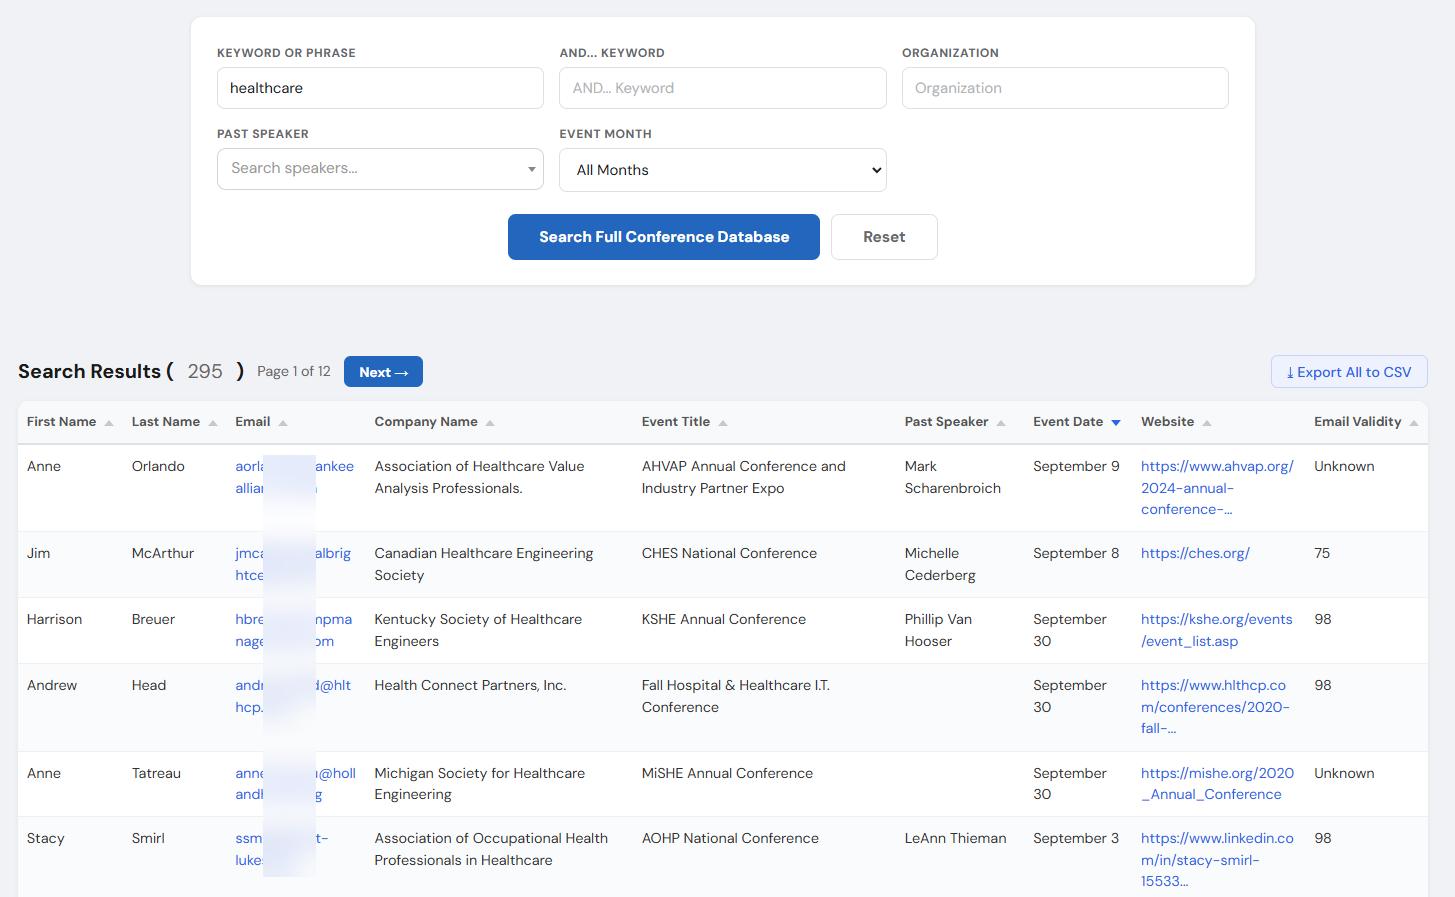1455x897 pixels.
Task: Open the kshe.org events link
Action: (x=1216, y=630)
